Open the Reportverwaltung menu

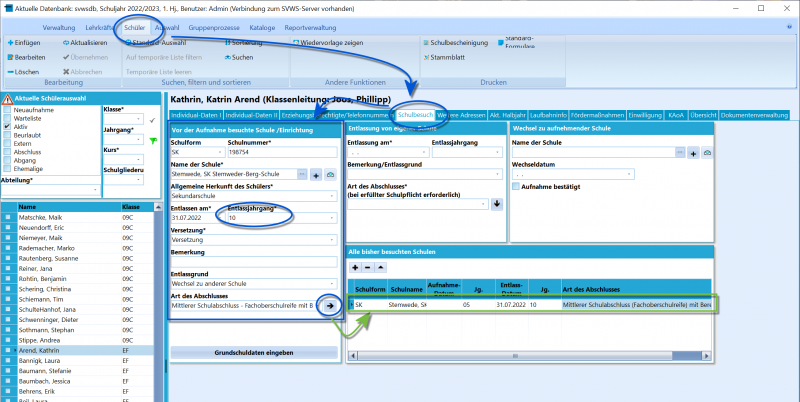tap(310, 28)
